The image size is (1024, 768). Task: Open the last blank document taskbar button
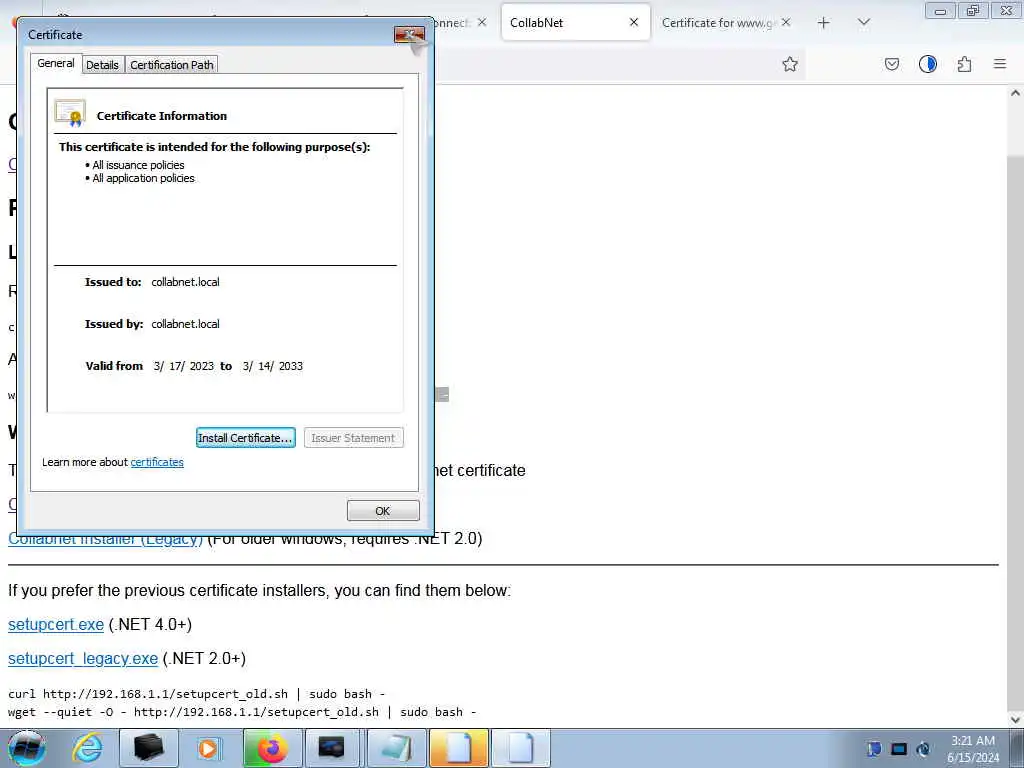tap(520, 748)
